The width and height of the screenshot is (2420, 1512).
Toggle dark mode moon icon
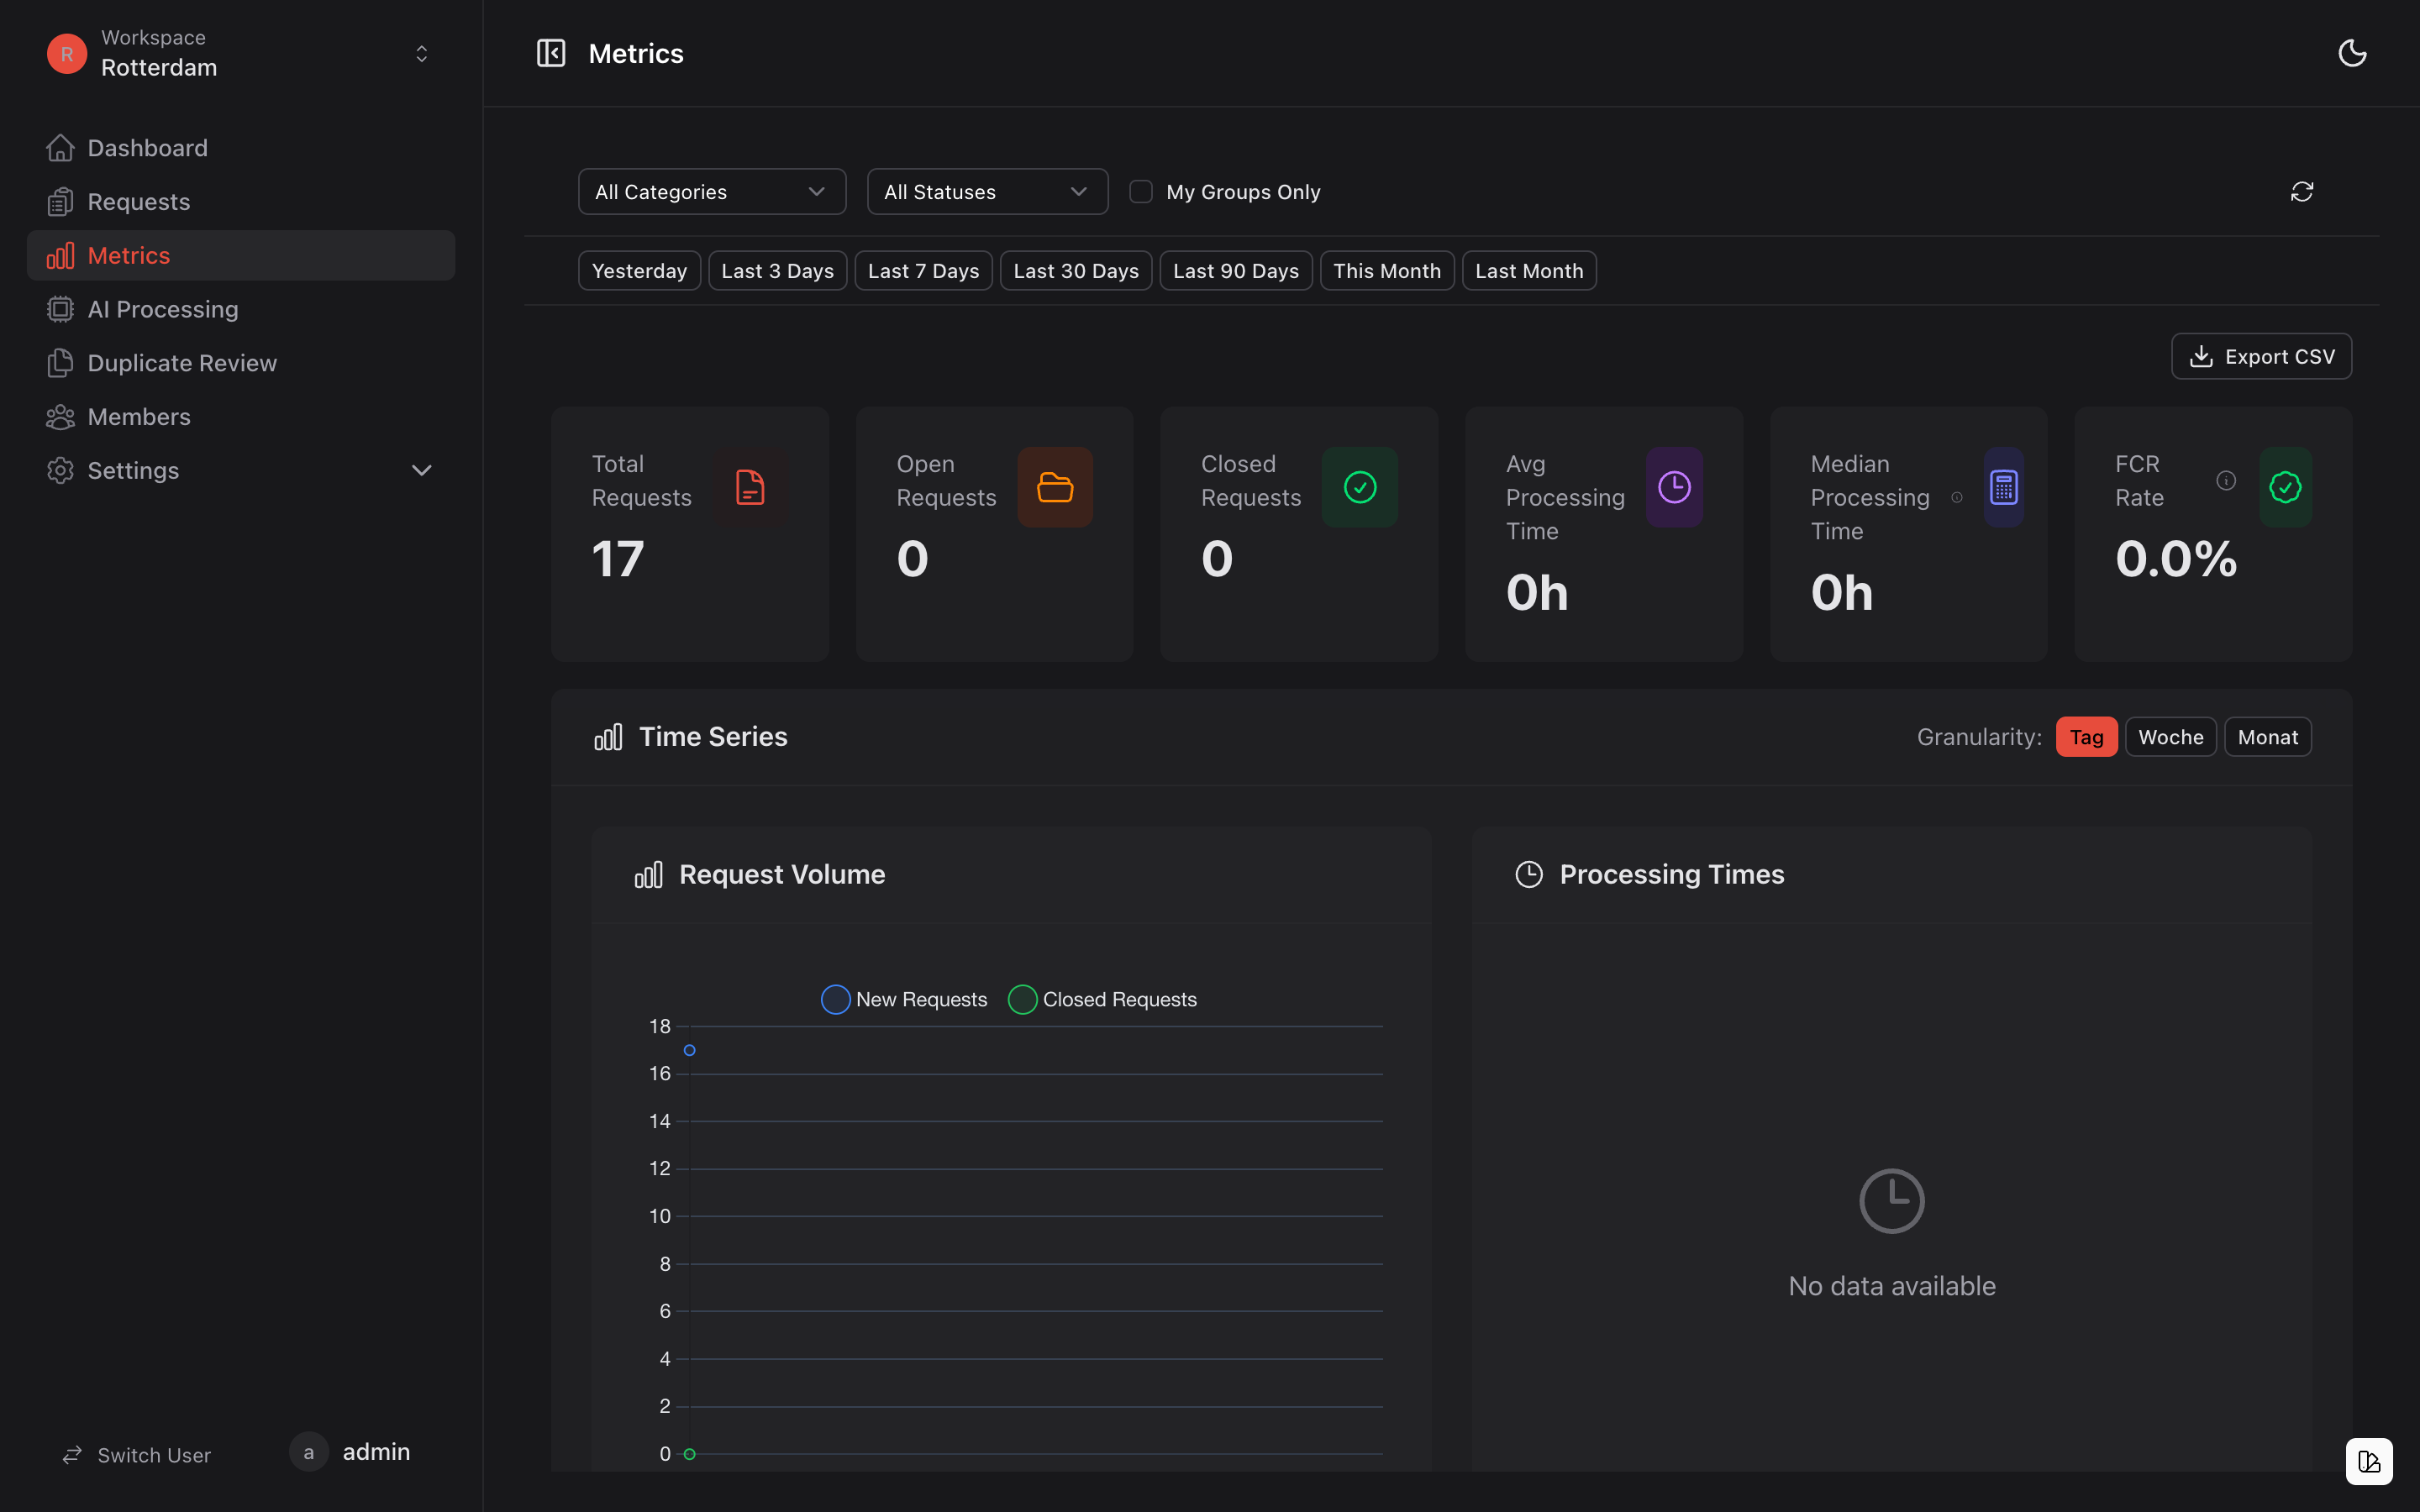coord(2352,53)
